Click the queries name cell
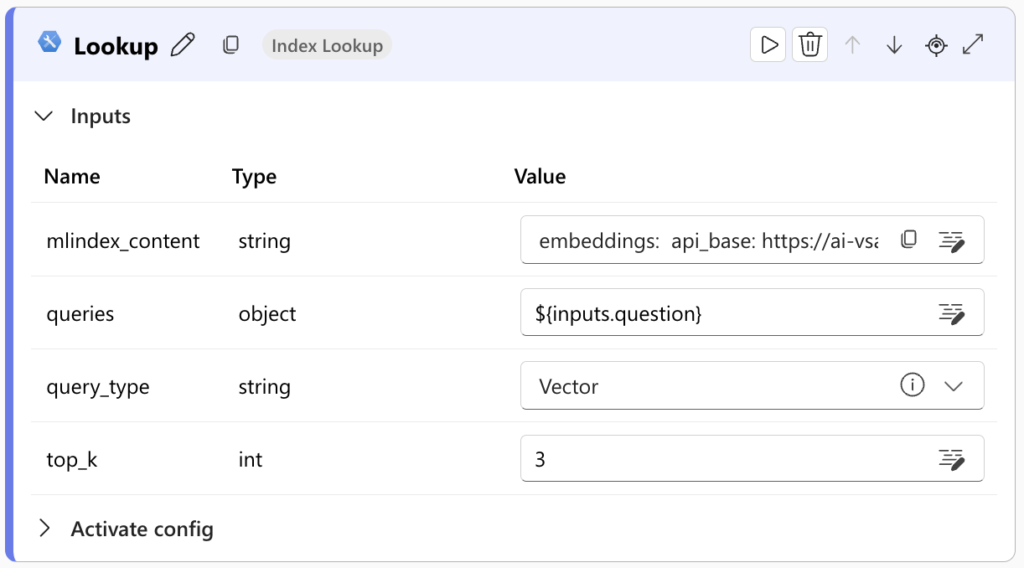The image size is (1024, 568). 80,314
